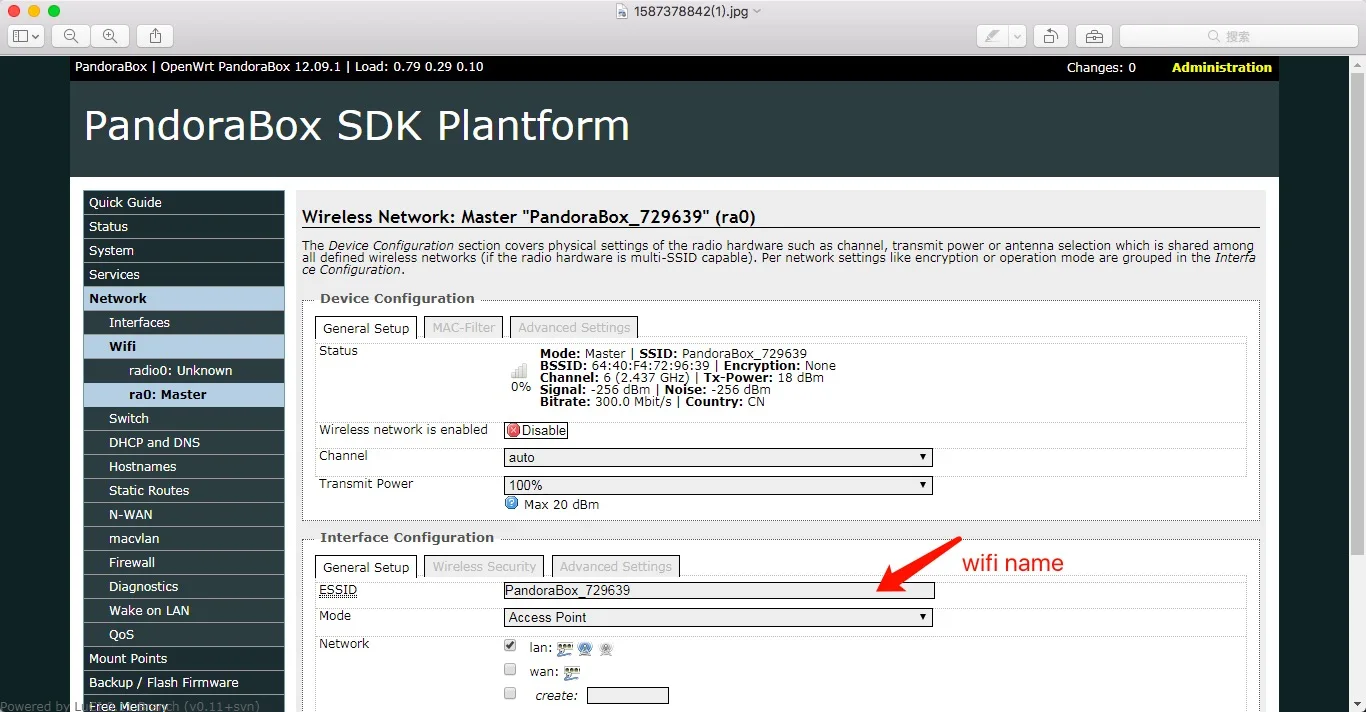Open the Mode Access Point dropdown

click(718, 617)
